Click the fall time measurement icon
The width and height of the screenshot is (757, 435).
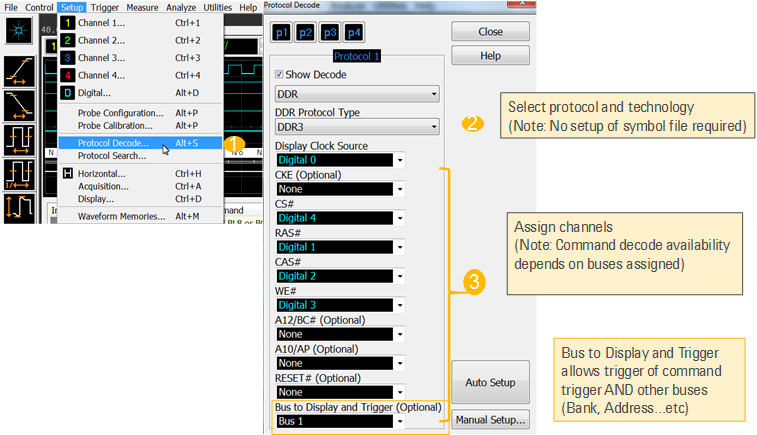(x=20, y=106)
